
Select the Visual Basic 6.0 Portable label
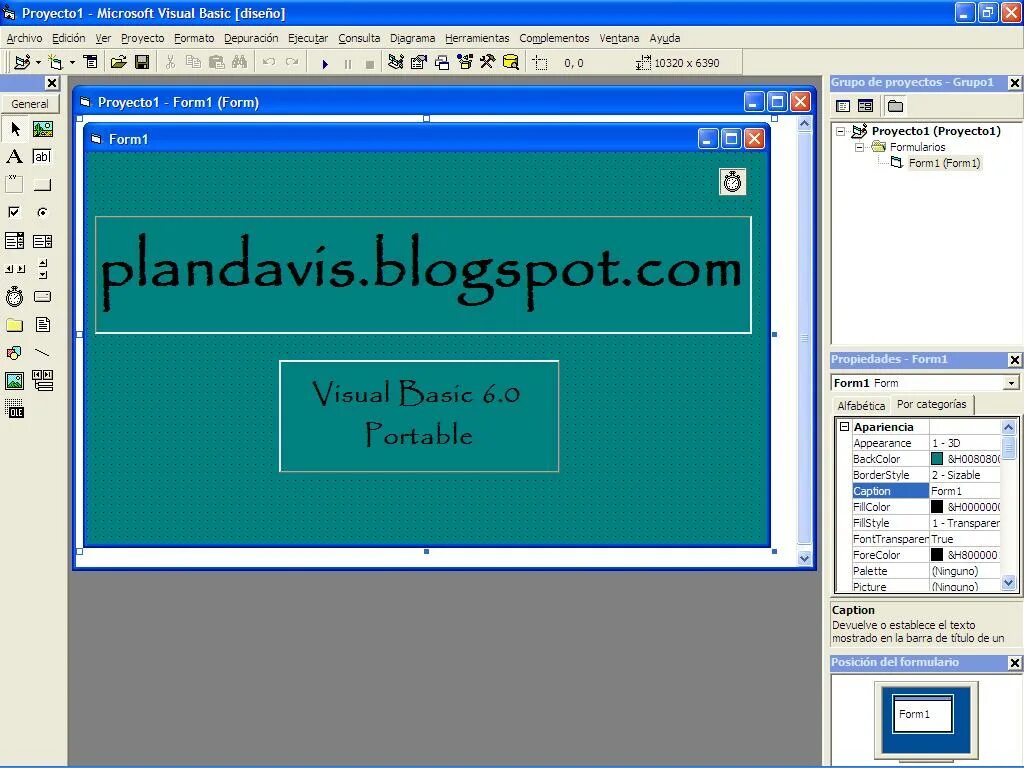point(419,416)
